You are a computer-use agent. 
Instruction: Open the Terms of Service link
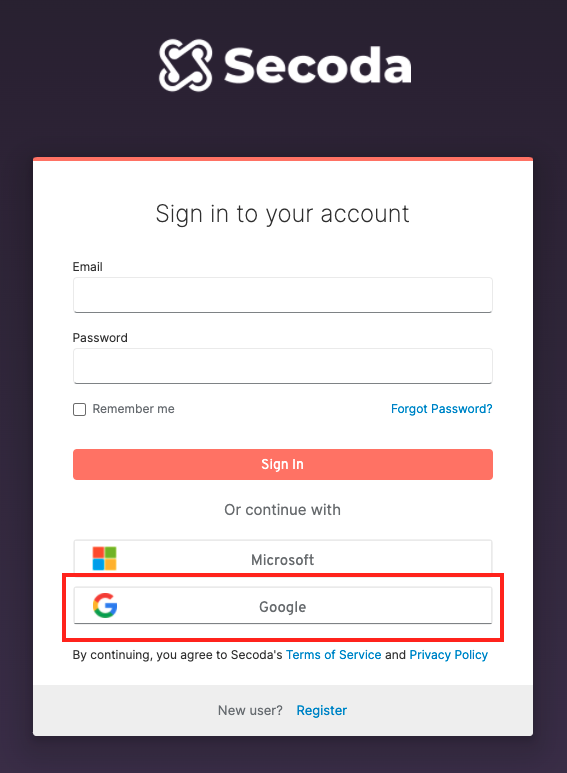(334, 655)
